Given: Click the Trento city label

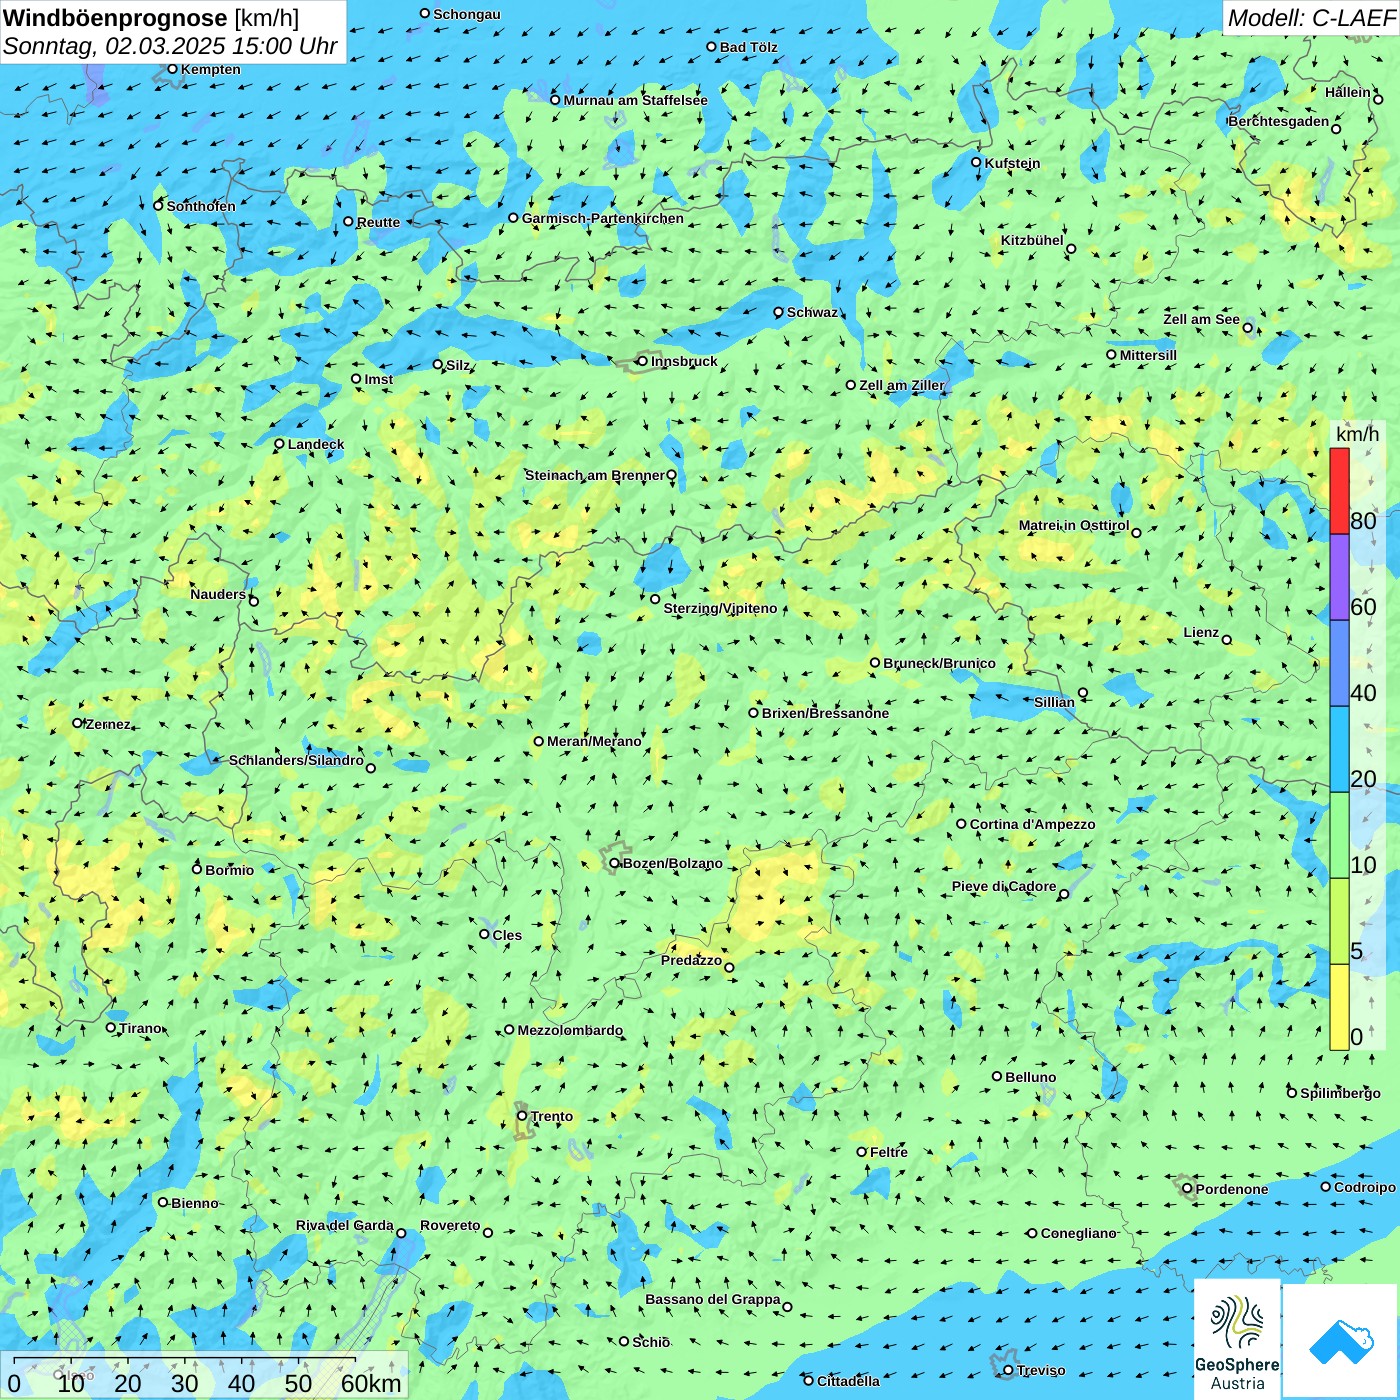Looking at the screenshot, I should [551, 1116].
